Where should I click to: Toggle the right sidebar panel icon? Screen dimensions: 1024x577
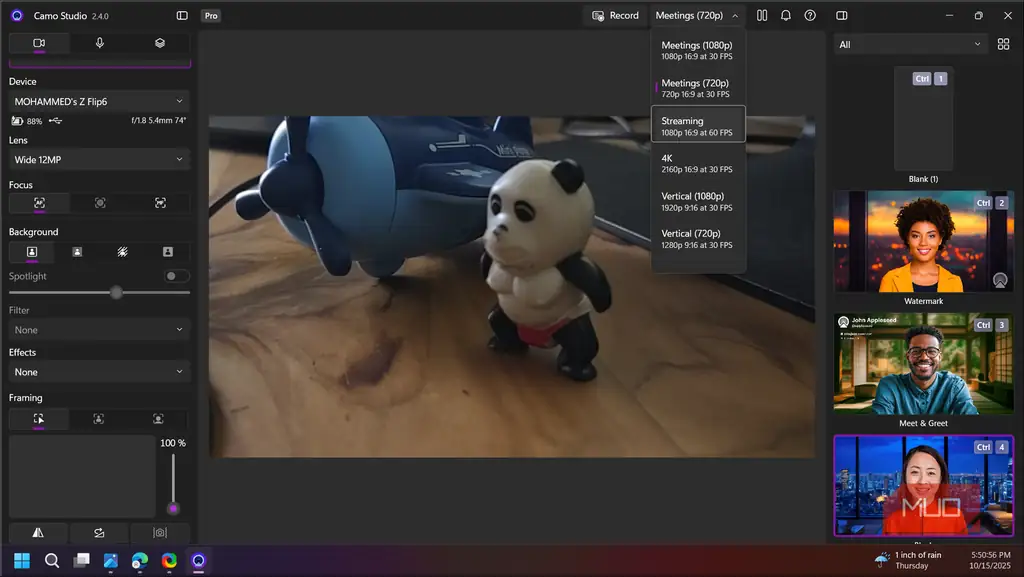[842, 16]
